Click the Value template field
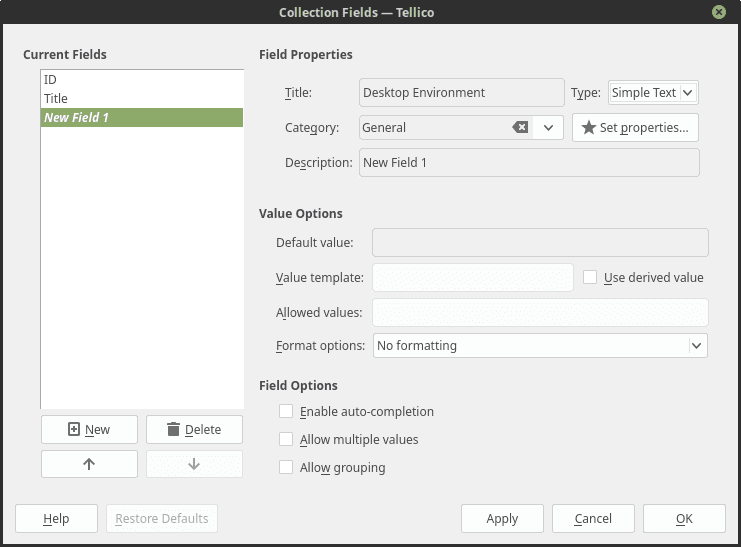The image size is (741, 547). click(x=473, y=277)
